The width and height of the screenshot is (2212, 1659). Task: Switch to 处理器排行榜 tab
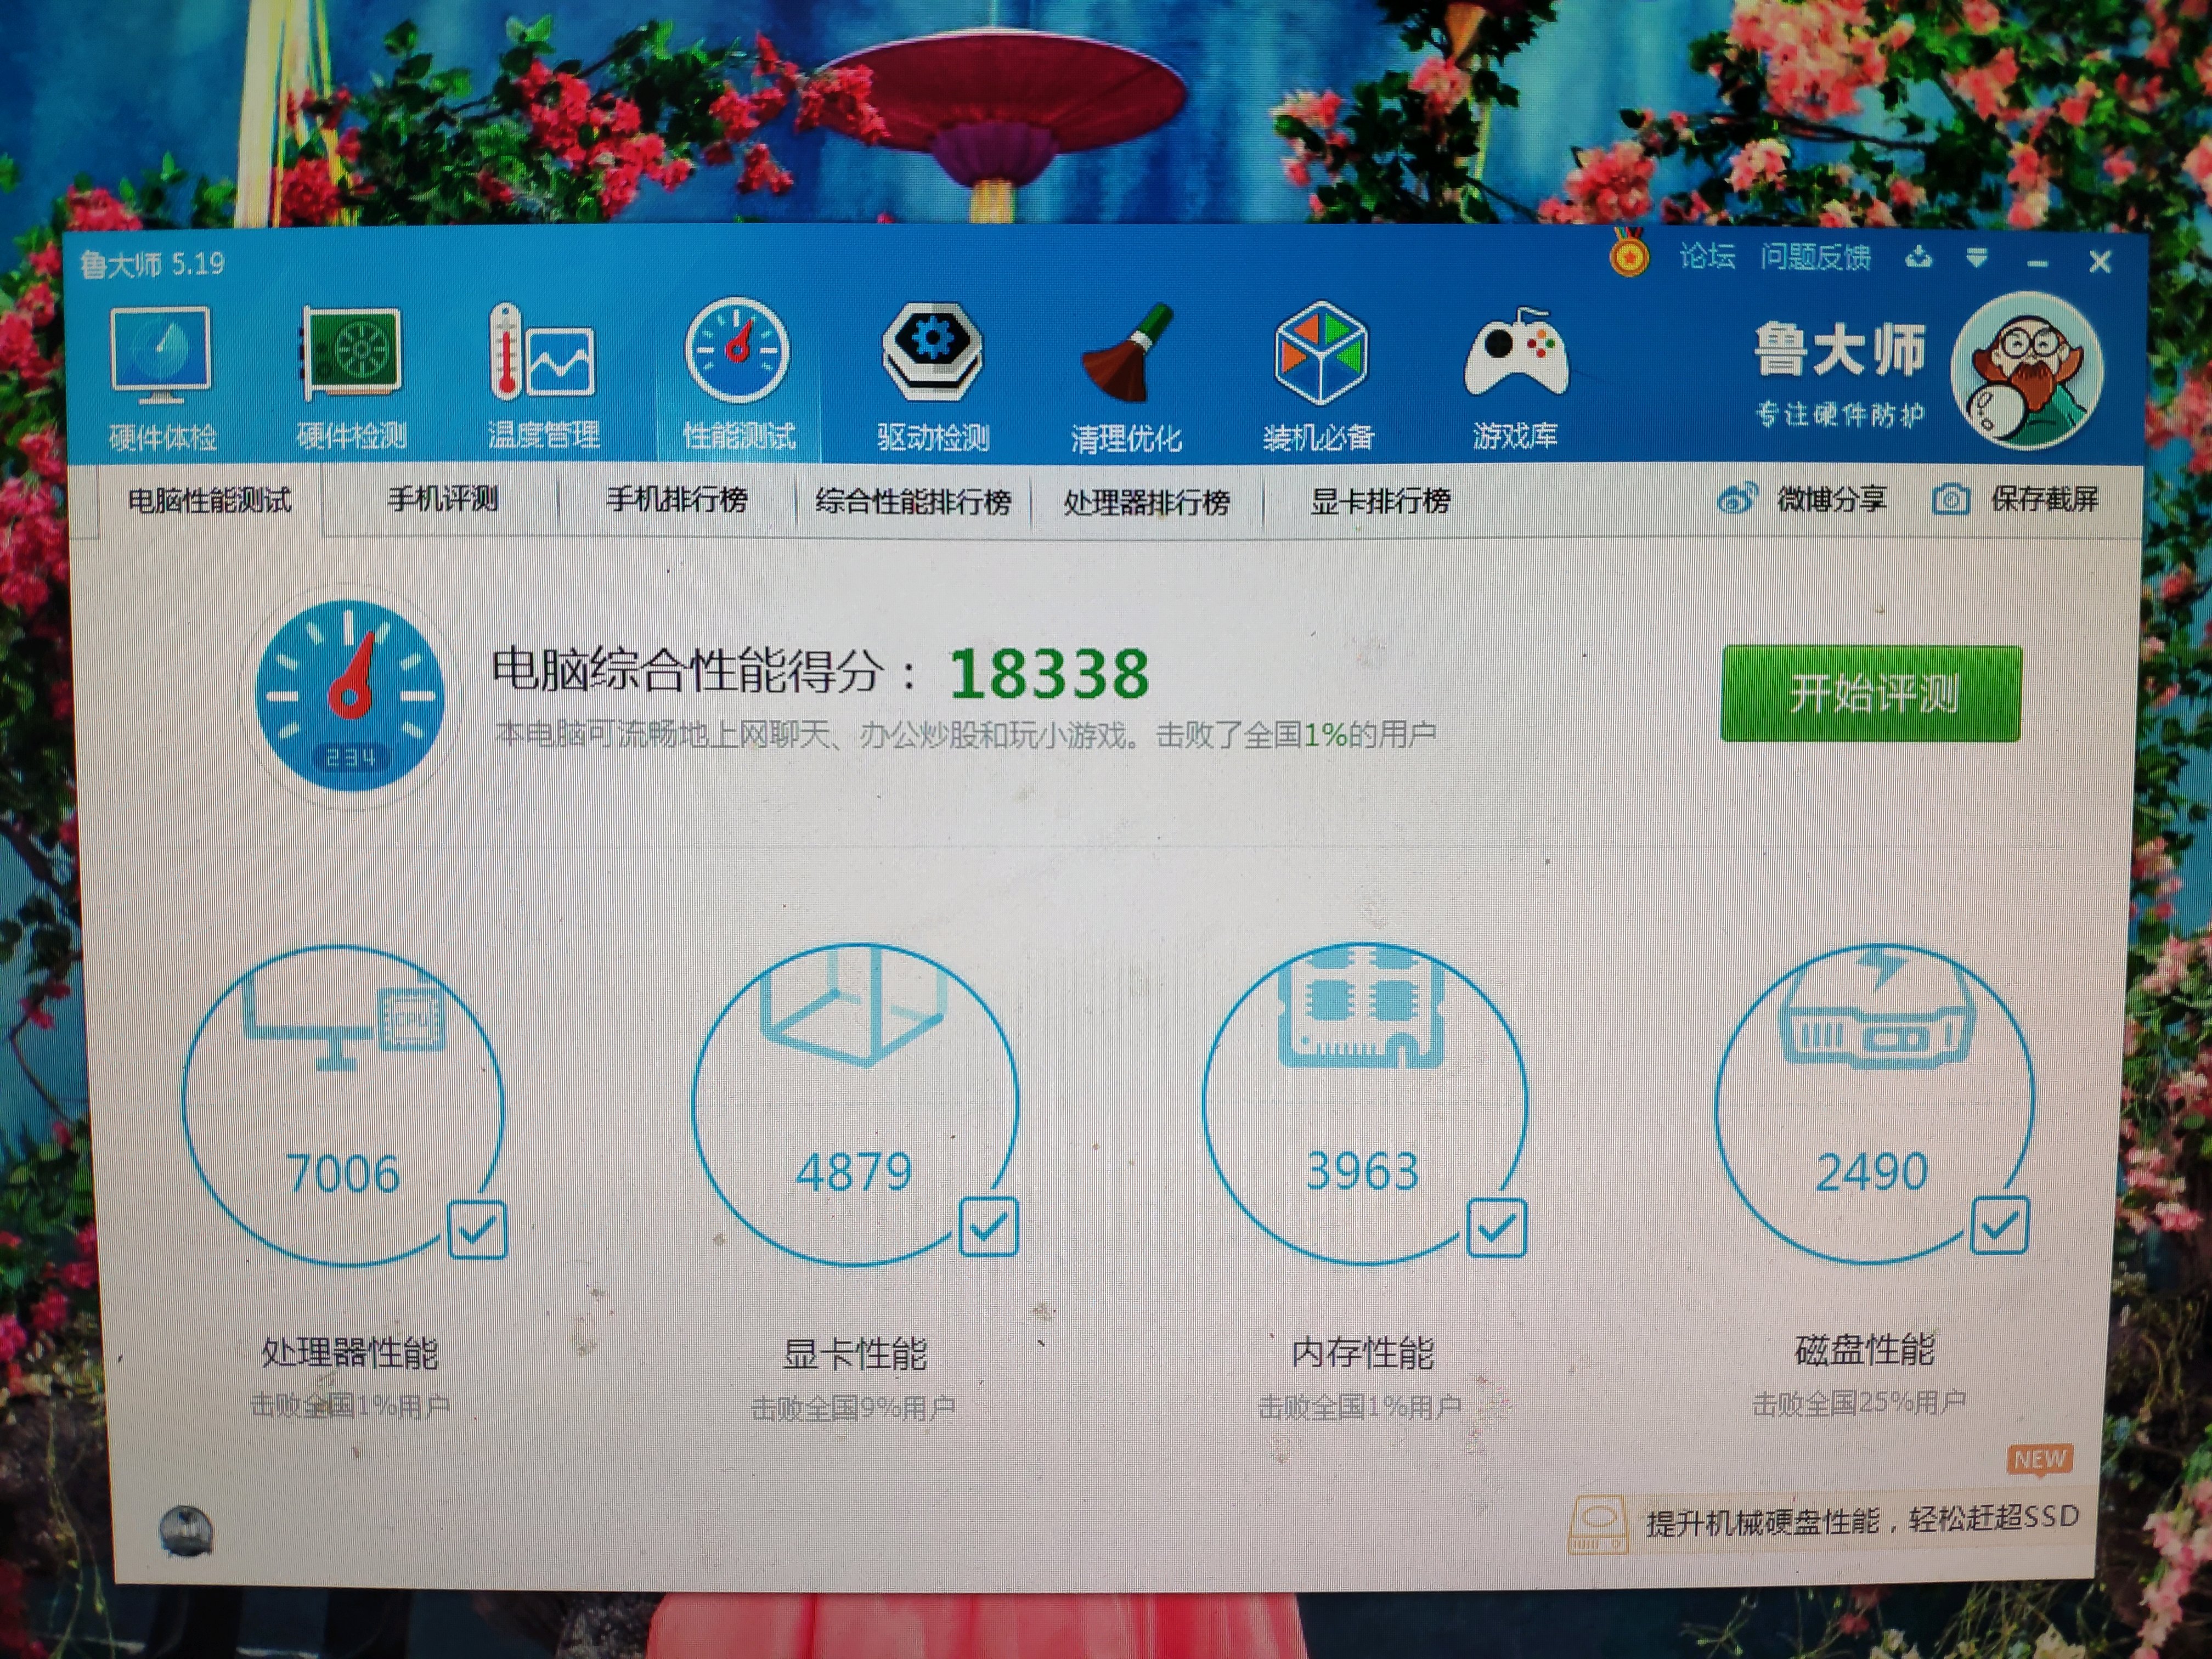1146,501
